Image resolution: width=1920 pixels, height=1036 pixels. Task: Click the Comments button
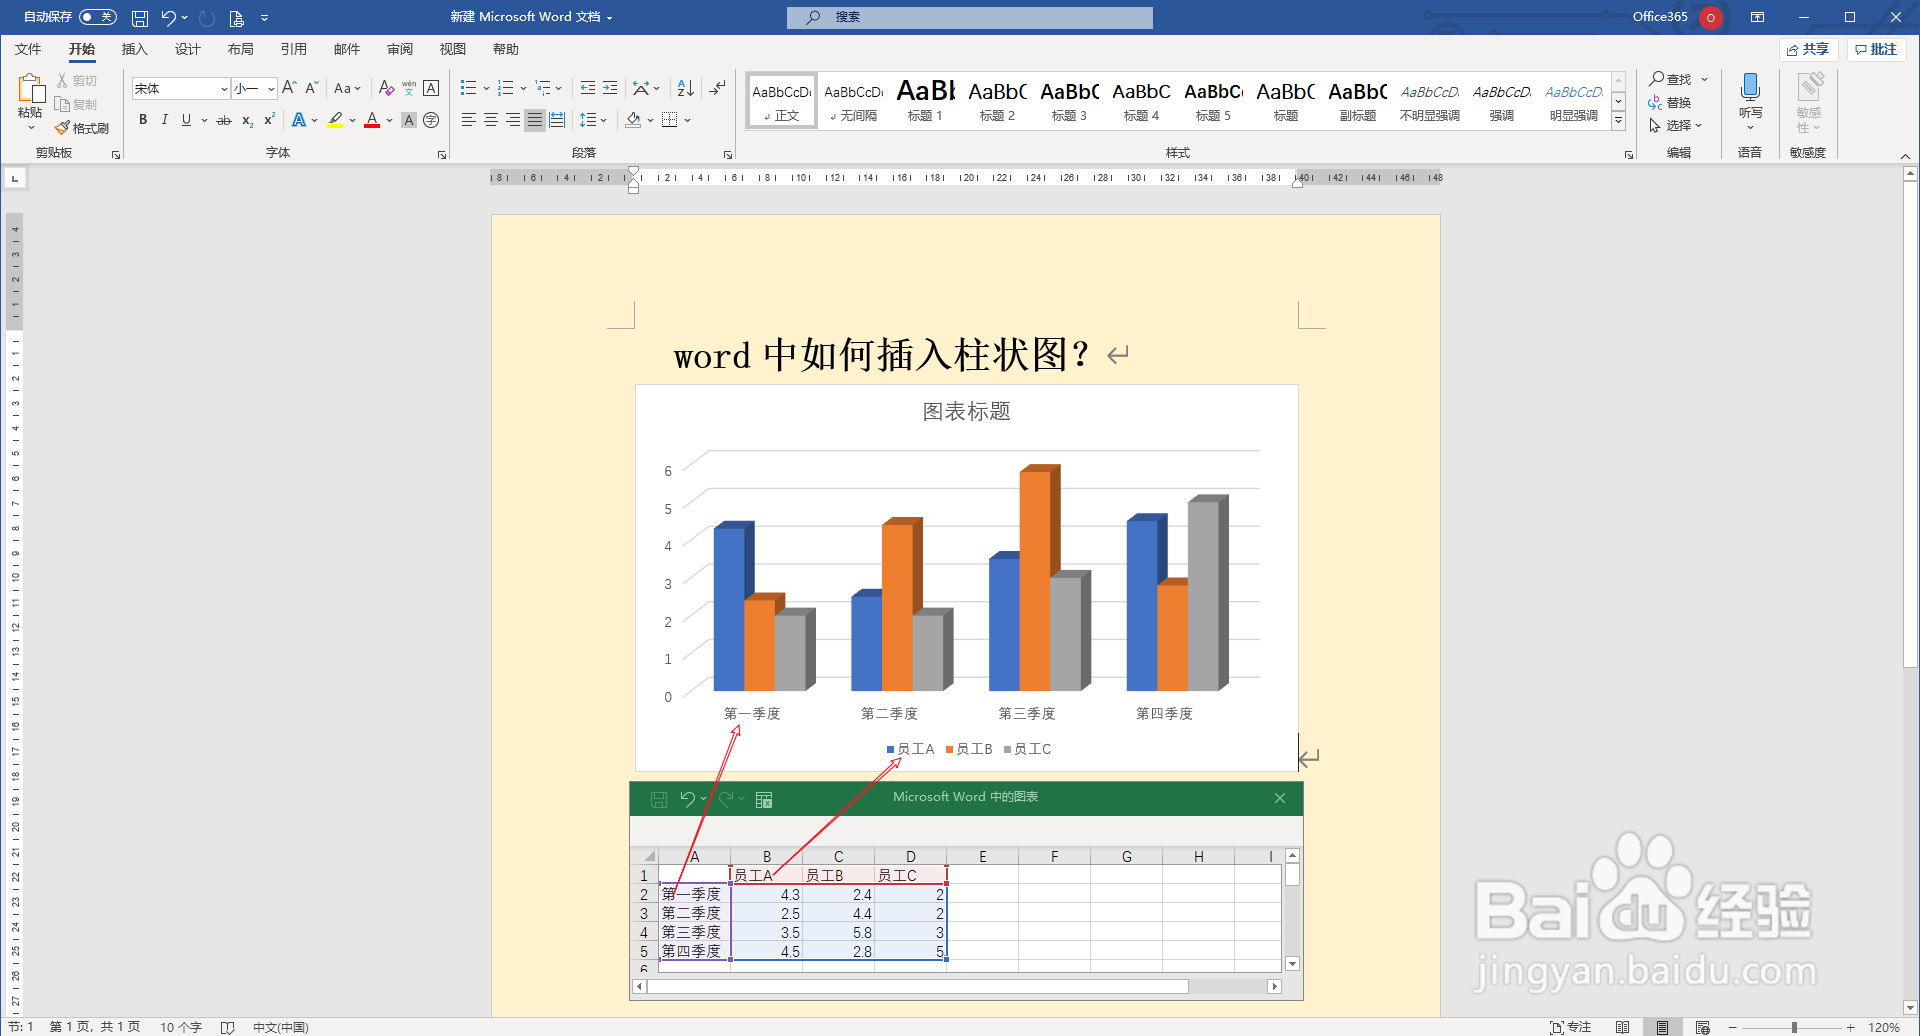pyautogui.click(x=1876, y=49)
